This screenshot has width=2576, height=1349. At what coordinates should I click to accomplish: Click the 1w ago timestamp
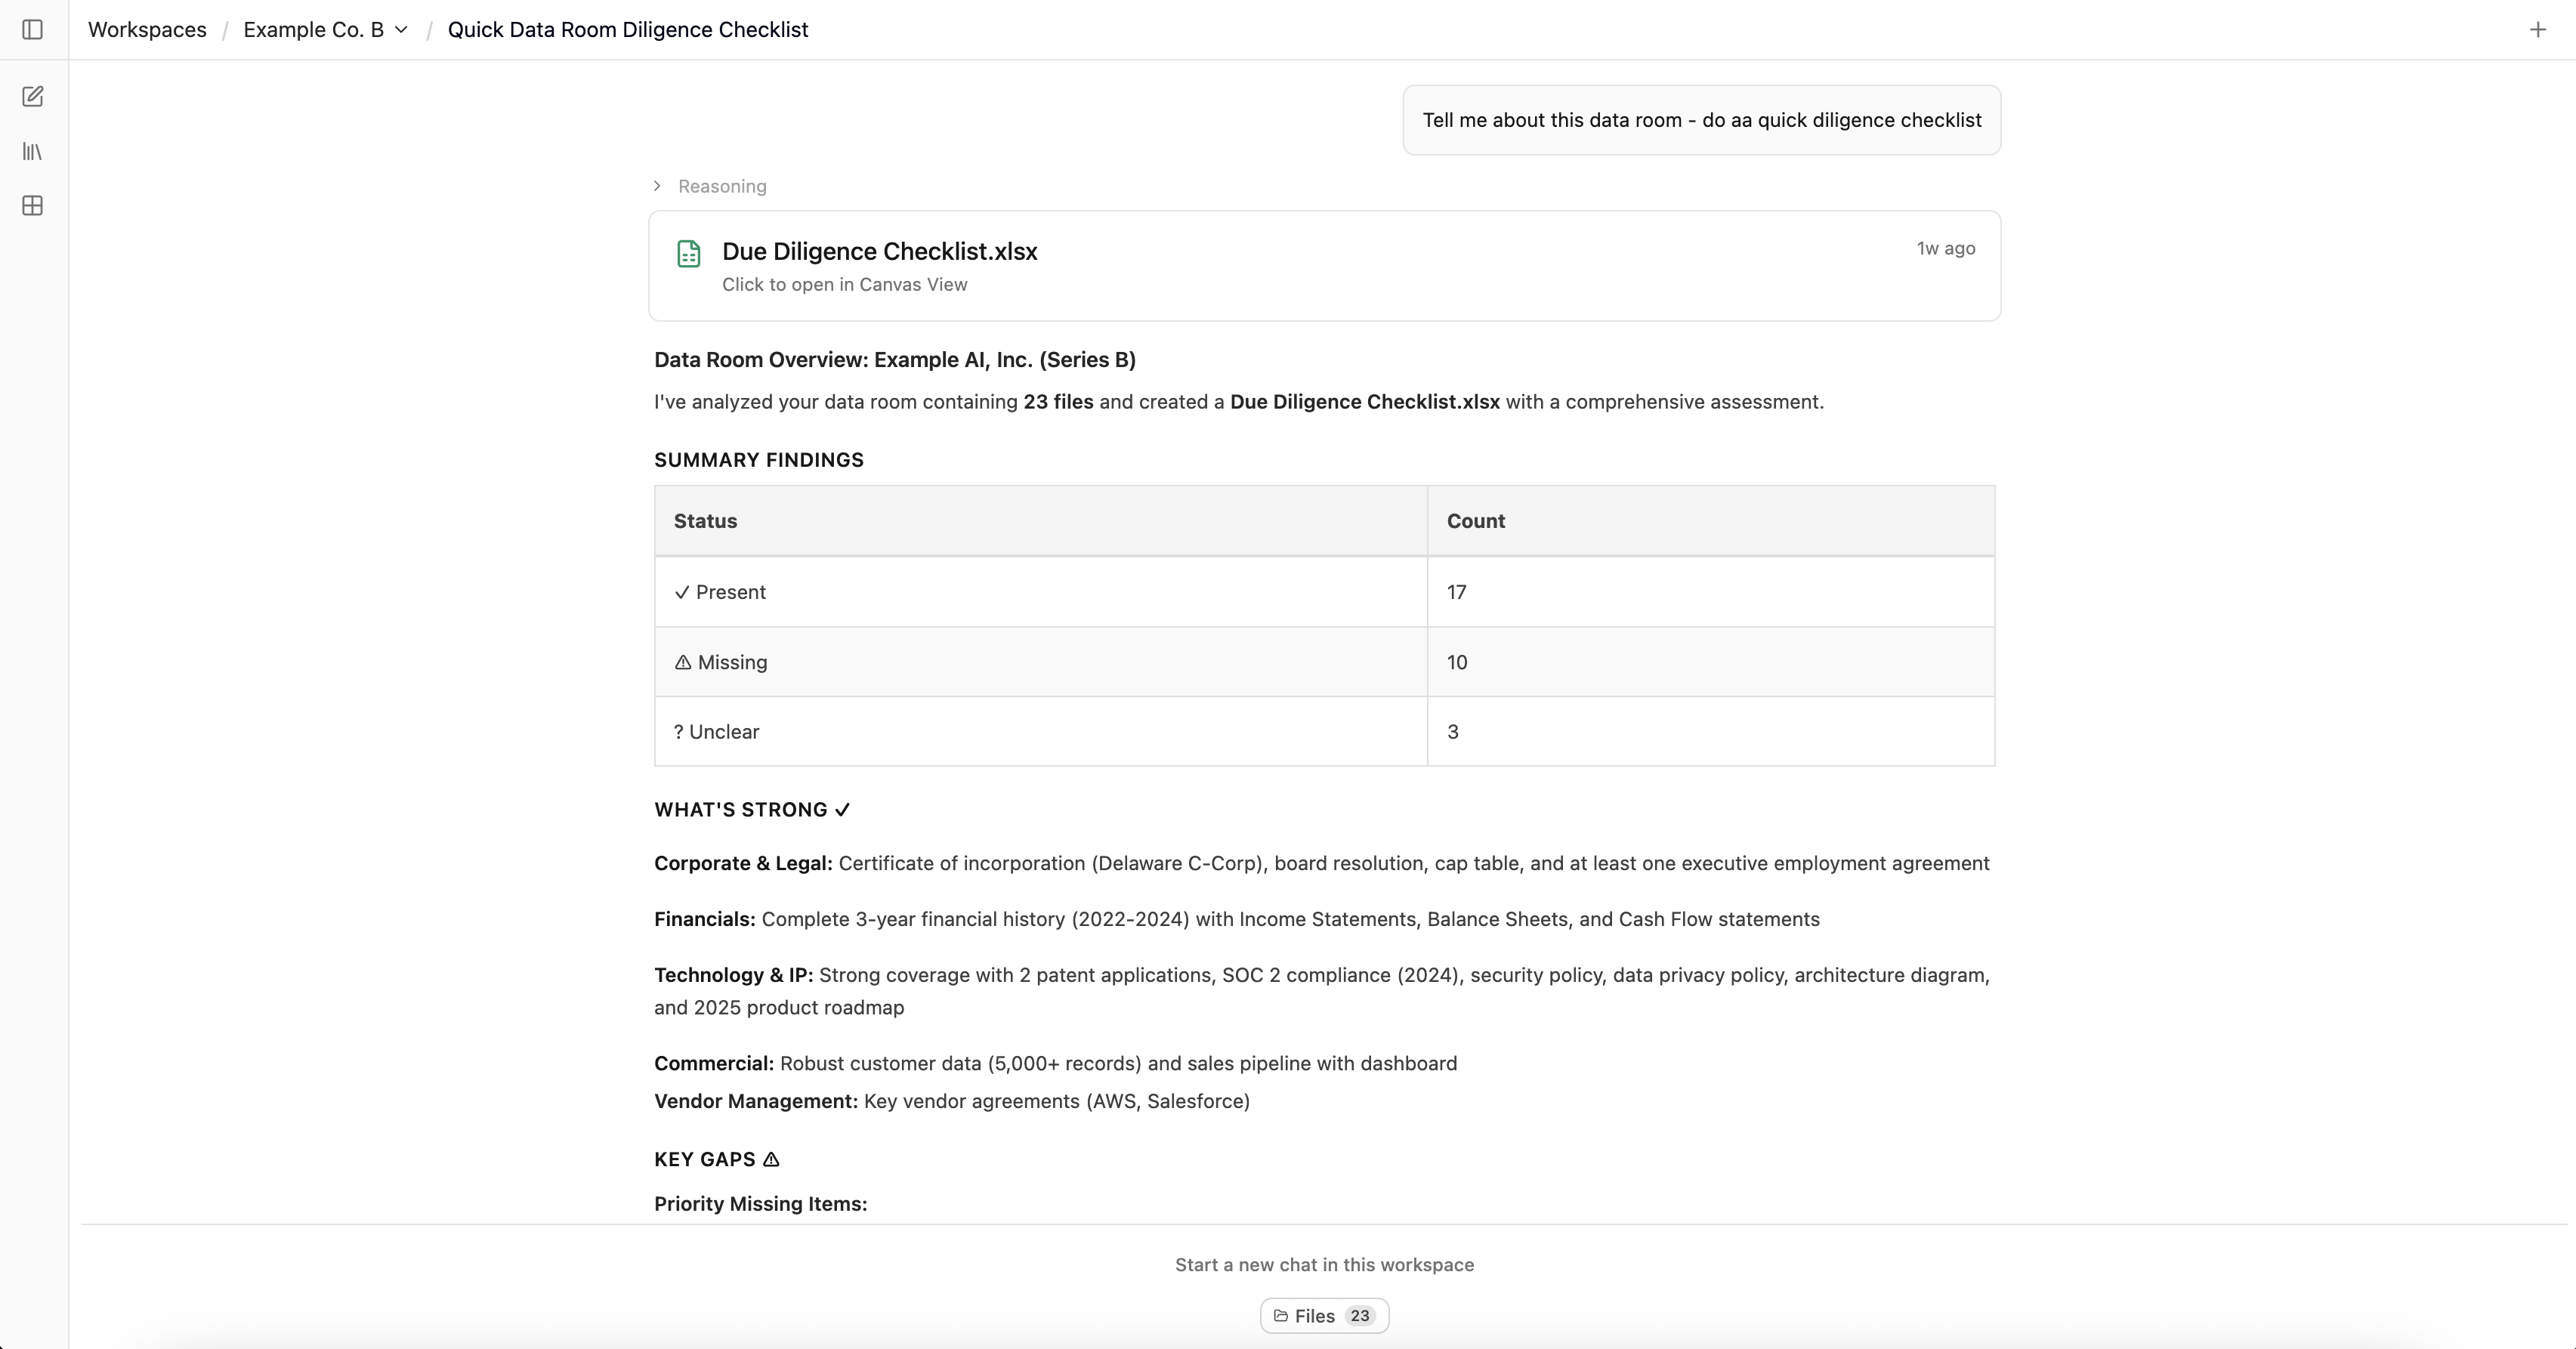1944,249
